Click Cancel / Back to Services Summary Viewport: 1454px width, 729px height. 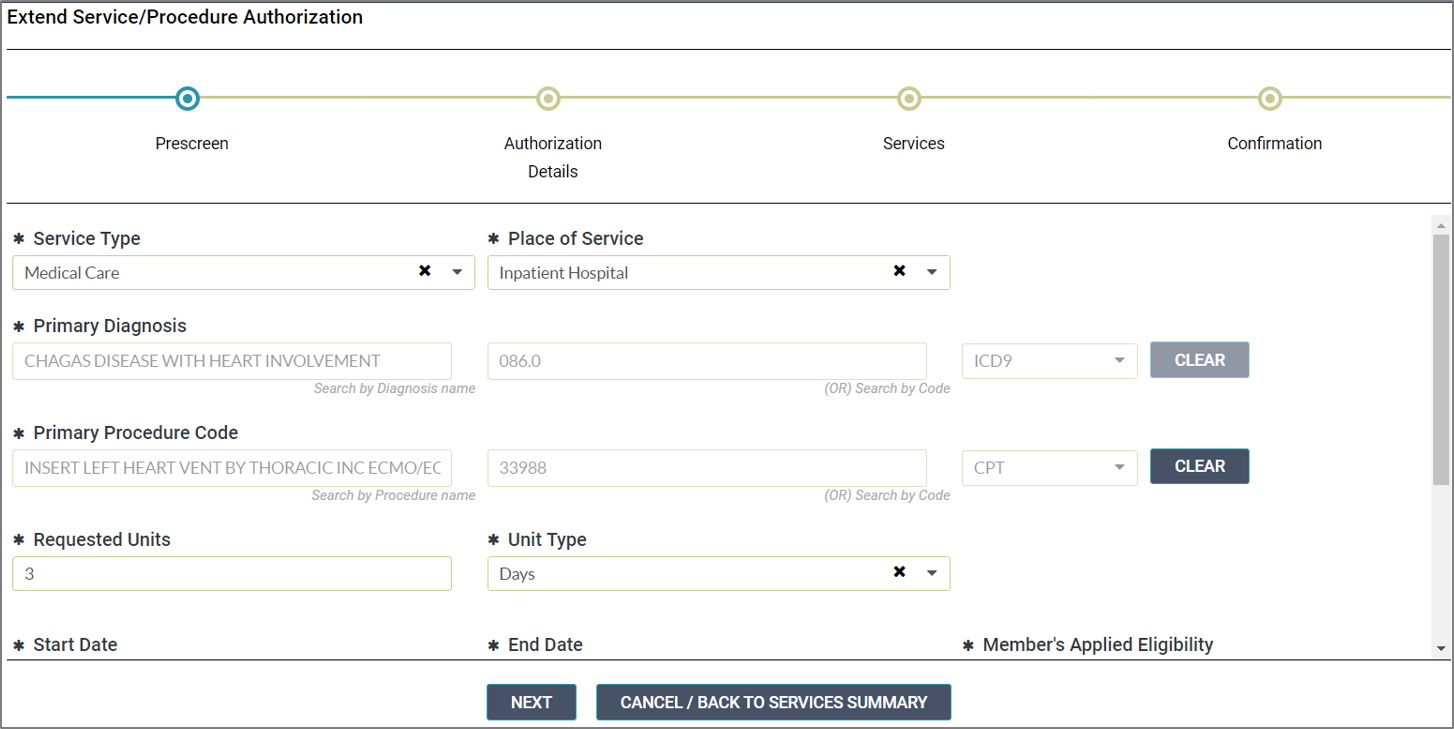click(773, 702)
